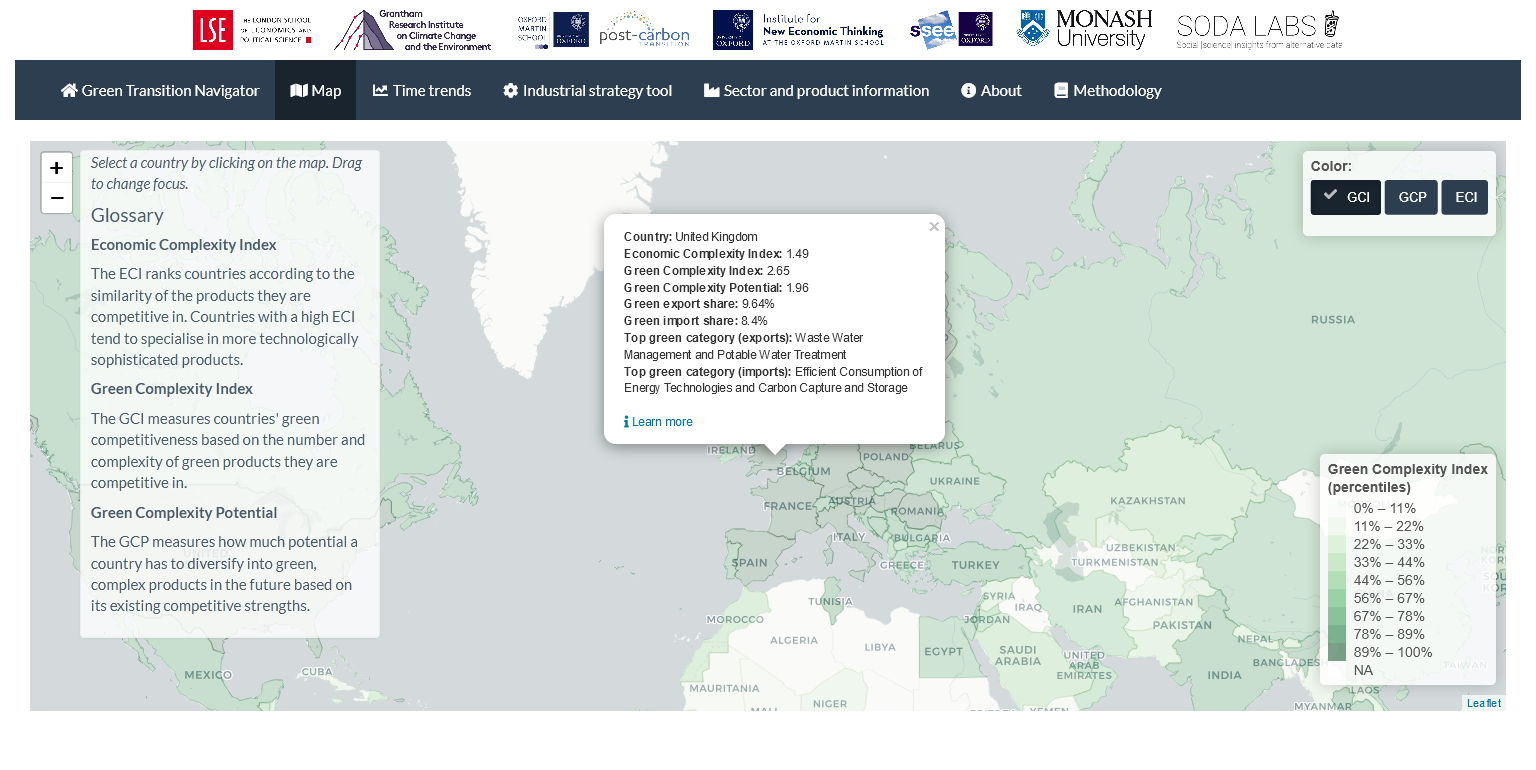The image size is (1536, 770).
Task: Switch map color to GCP
Action: coord(1411,197)
